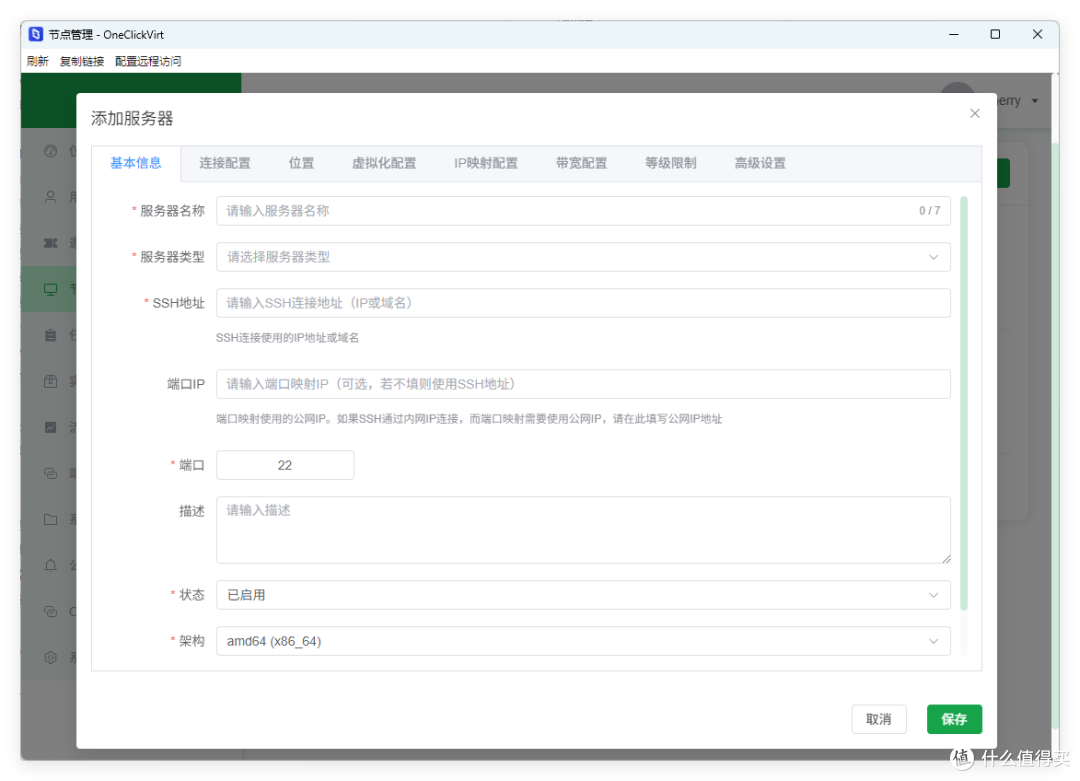Viewport: 1080px width, 781px height.
Task: Click the 描述 text area
Action: (x=583, y=530)
